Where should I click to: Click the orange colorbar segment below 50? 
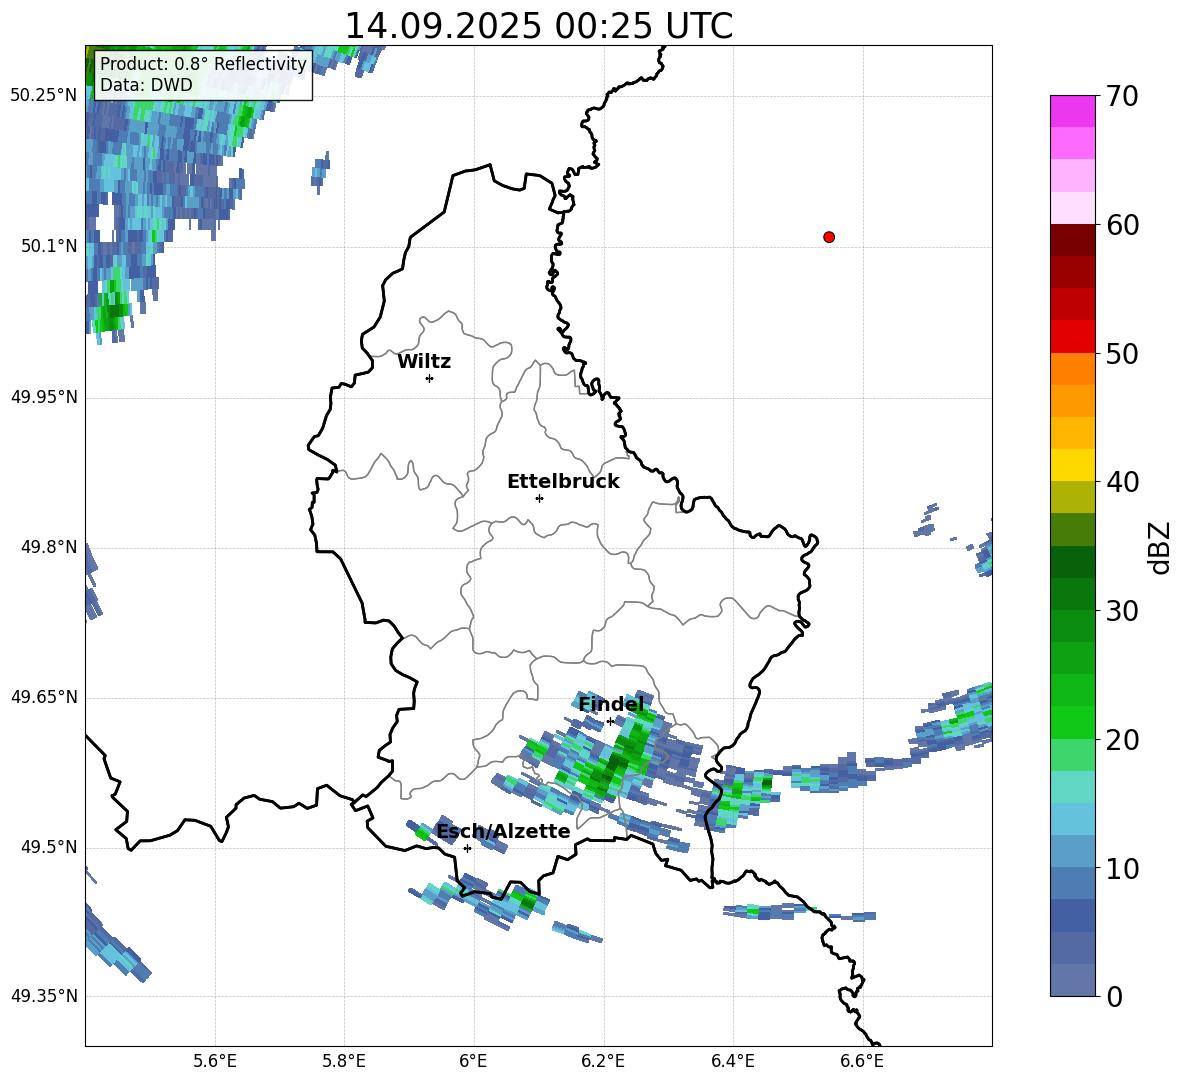(1072, 369)
